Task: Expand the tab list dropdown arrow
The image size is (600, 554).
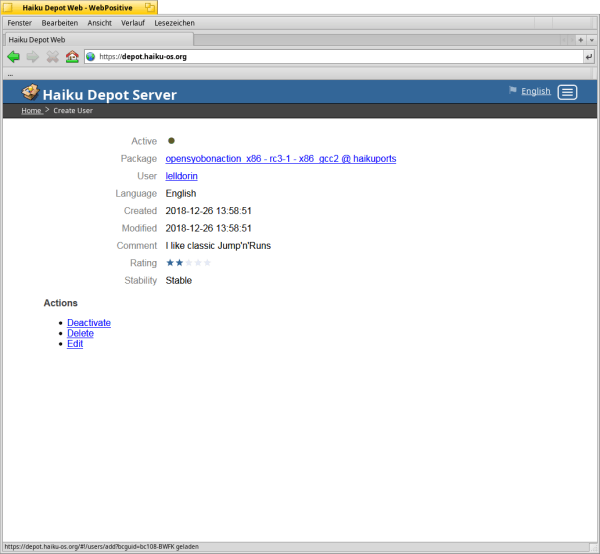Action: pyautogui.click(x=592, y=39)
